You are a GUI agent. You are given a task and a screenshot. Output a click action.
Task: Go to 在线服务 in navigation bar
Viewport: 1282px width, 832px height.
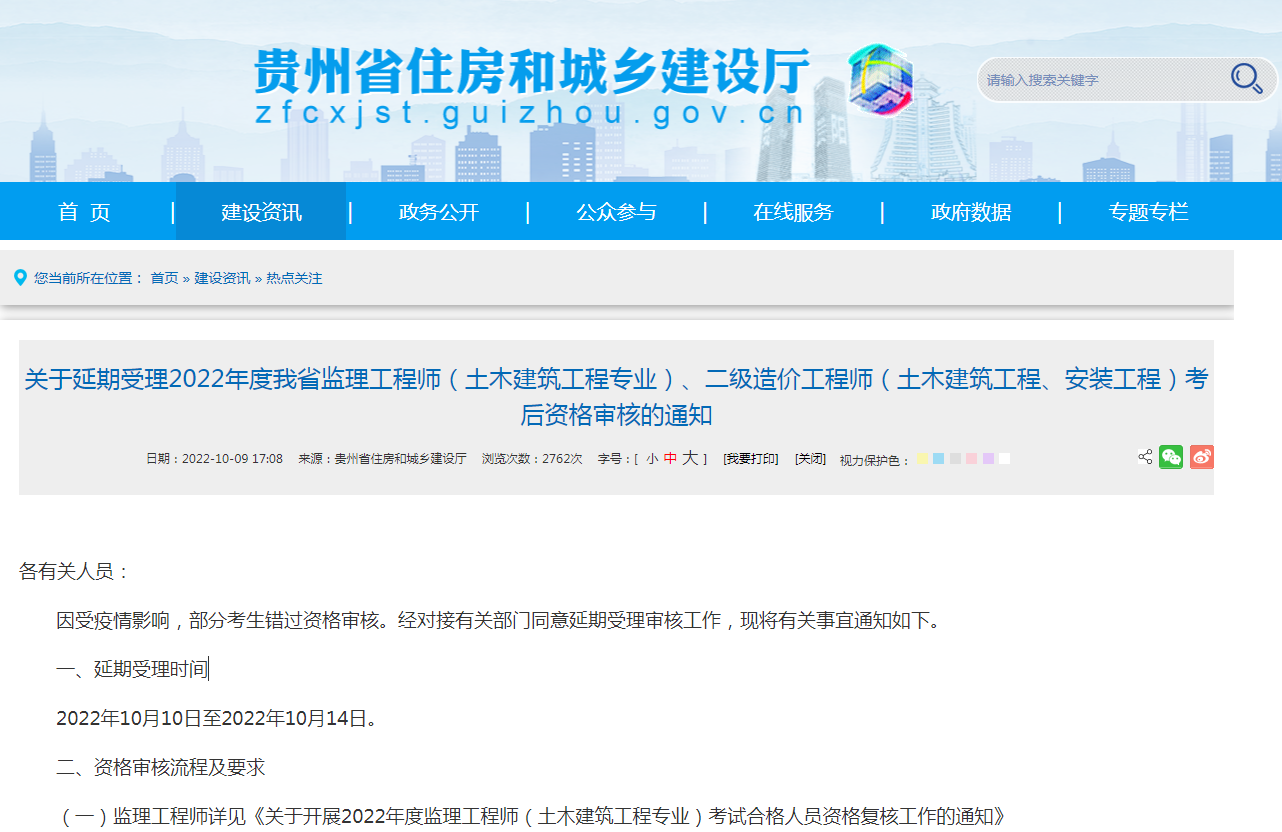(x=793, y=212)
